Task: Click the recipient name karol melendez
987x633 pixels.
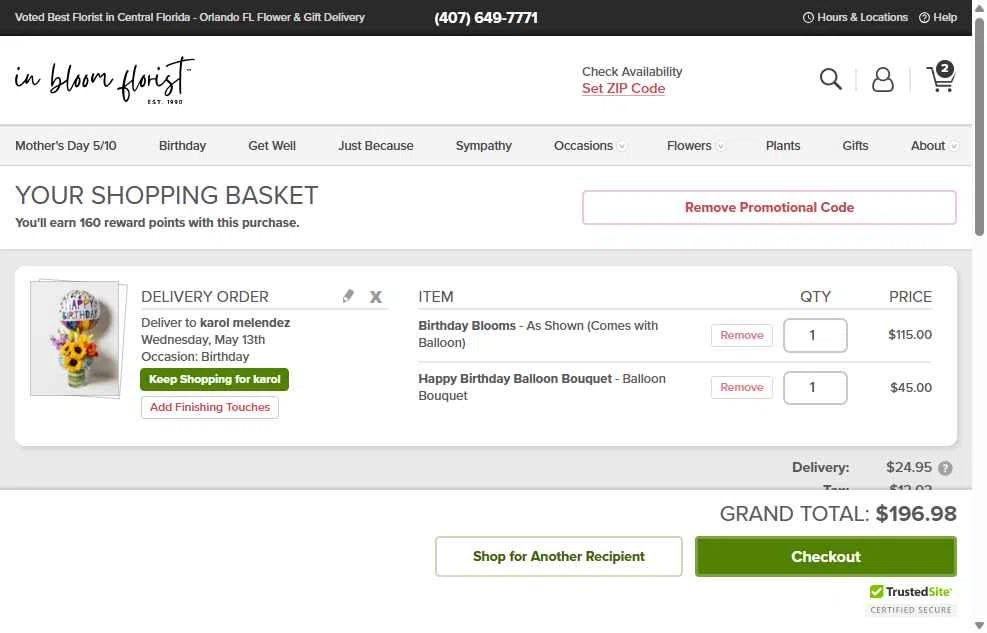Action: click(245, 323)
